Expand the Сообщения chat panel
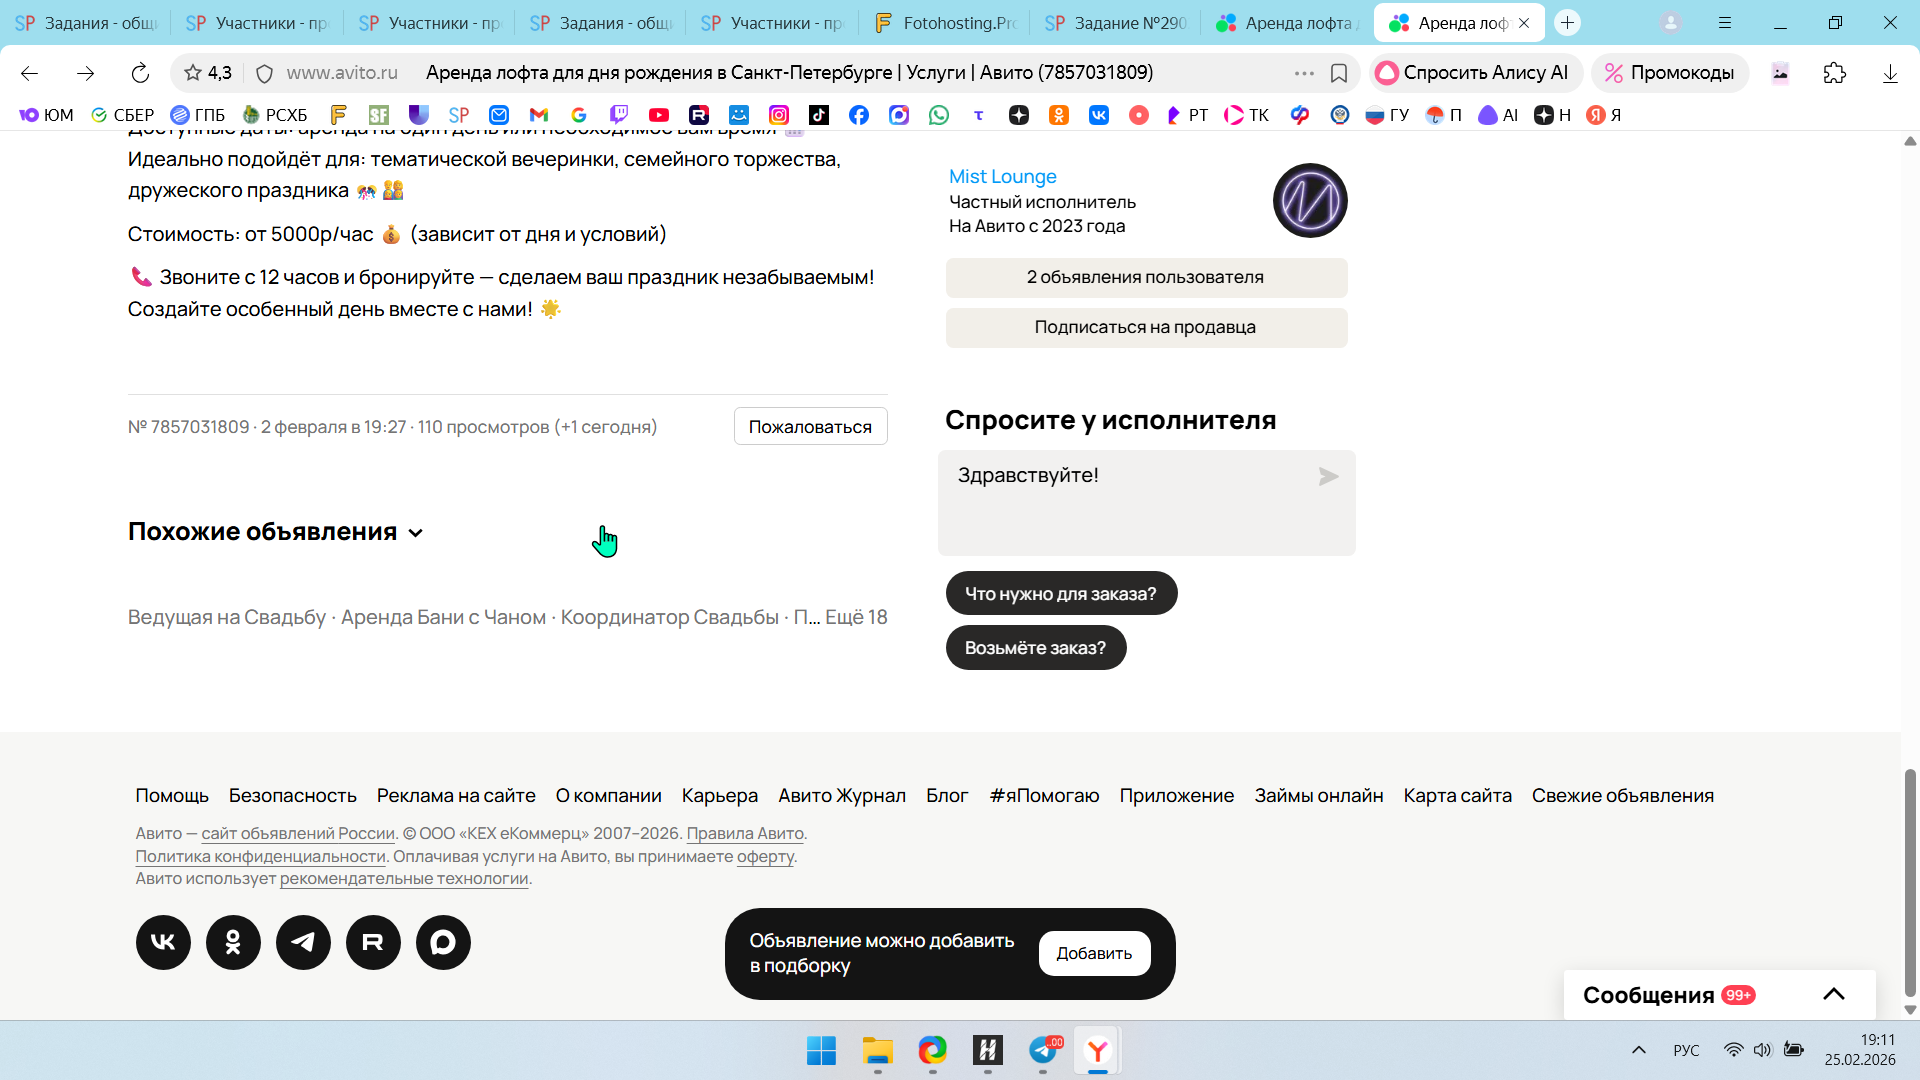1920x1080 pixels. (x=1833, y=994)
